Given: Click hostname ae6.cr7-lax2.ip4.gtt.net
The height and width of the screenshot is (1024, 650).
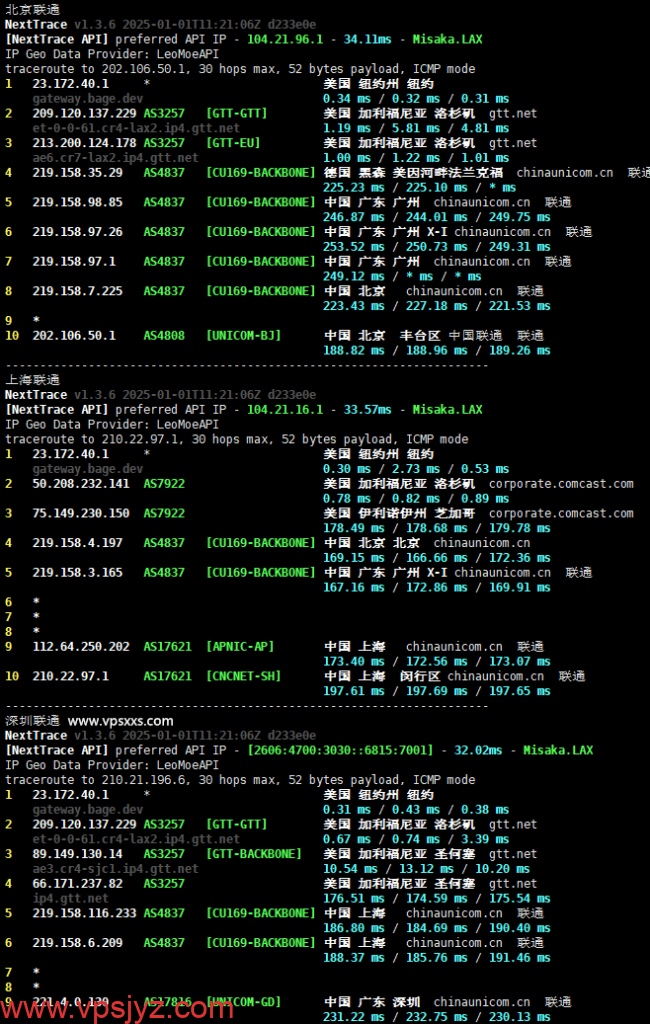Looking at the screenshot, I should pos(115,158).
